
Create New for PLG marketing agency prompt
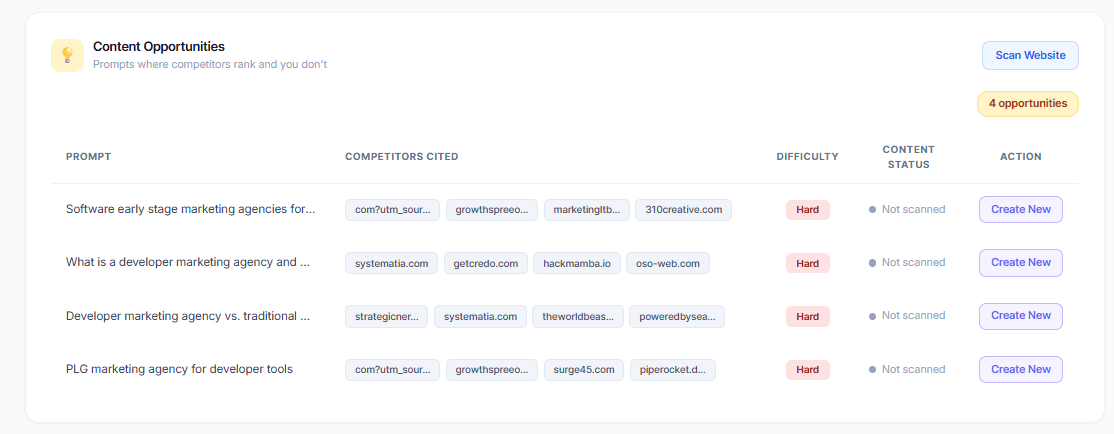tap(1020, 369)
